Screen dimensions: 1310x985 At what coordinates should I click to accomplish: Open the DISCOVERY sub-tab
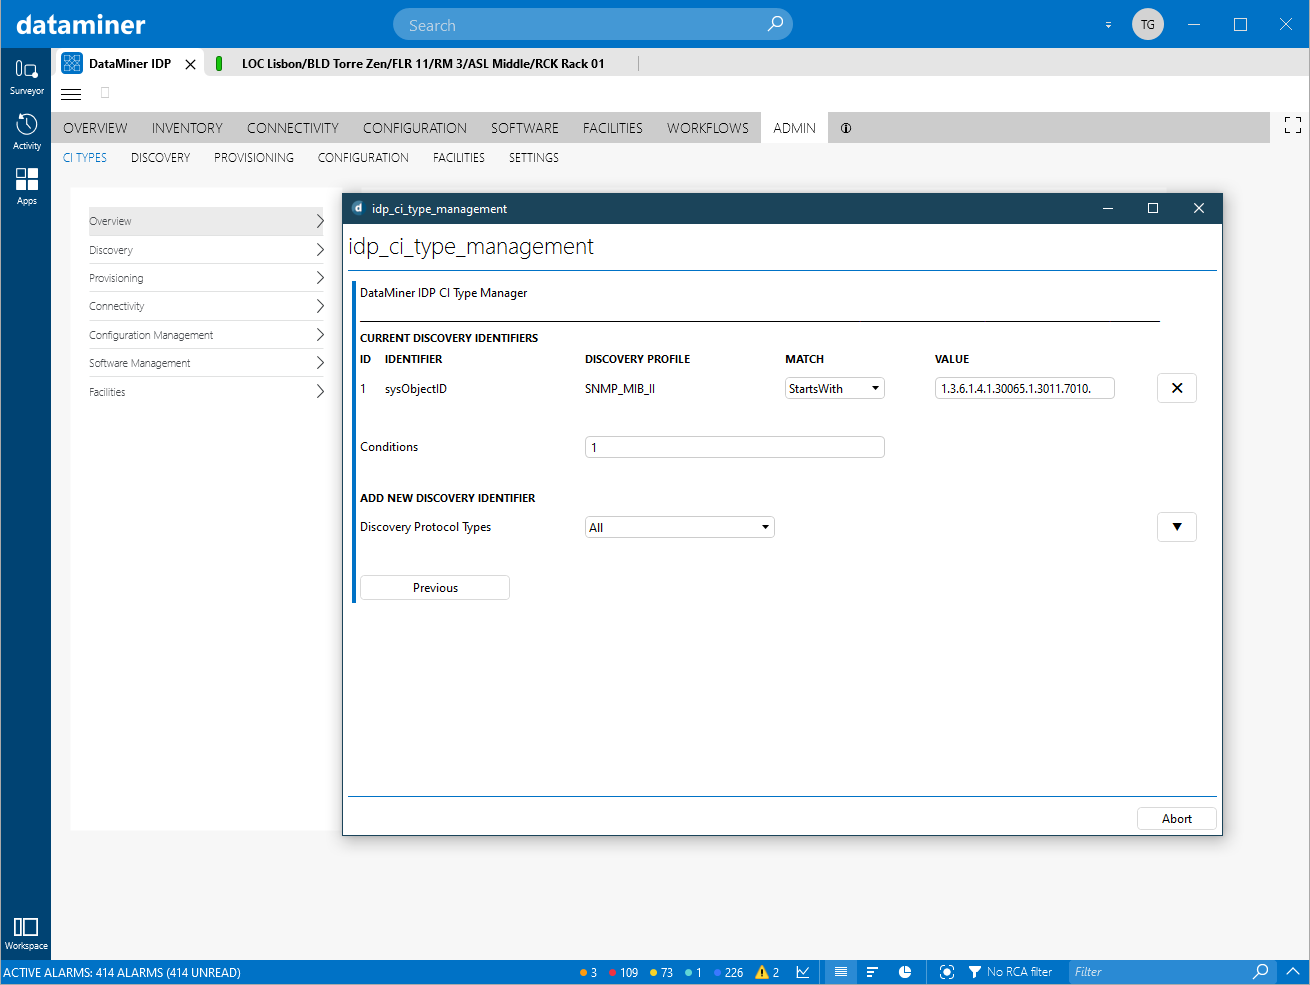coord(160,158)
